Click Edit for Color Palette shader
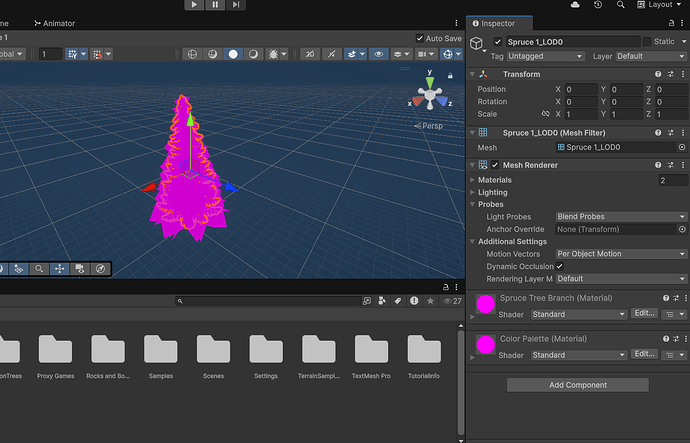 [x=645, y=354]
